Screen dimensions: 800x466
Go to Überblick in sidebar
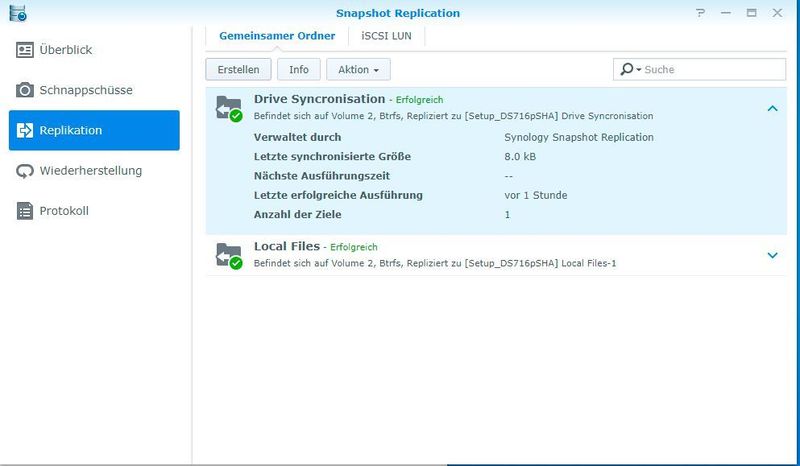tap(94, 50)
